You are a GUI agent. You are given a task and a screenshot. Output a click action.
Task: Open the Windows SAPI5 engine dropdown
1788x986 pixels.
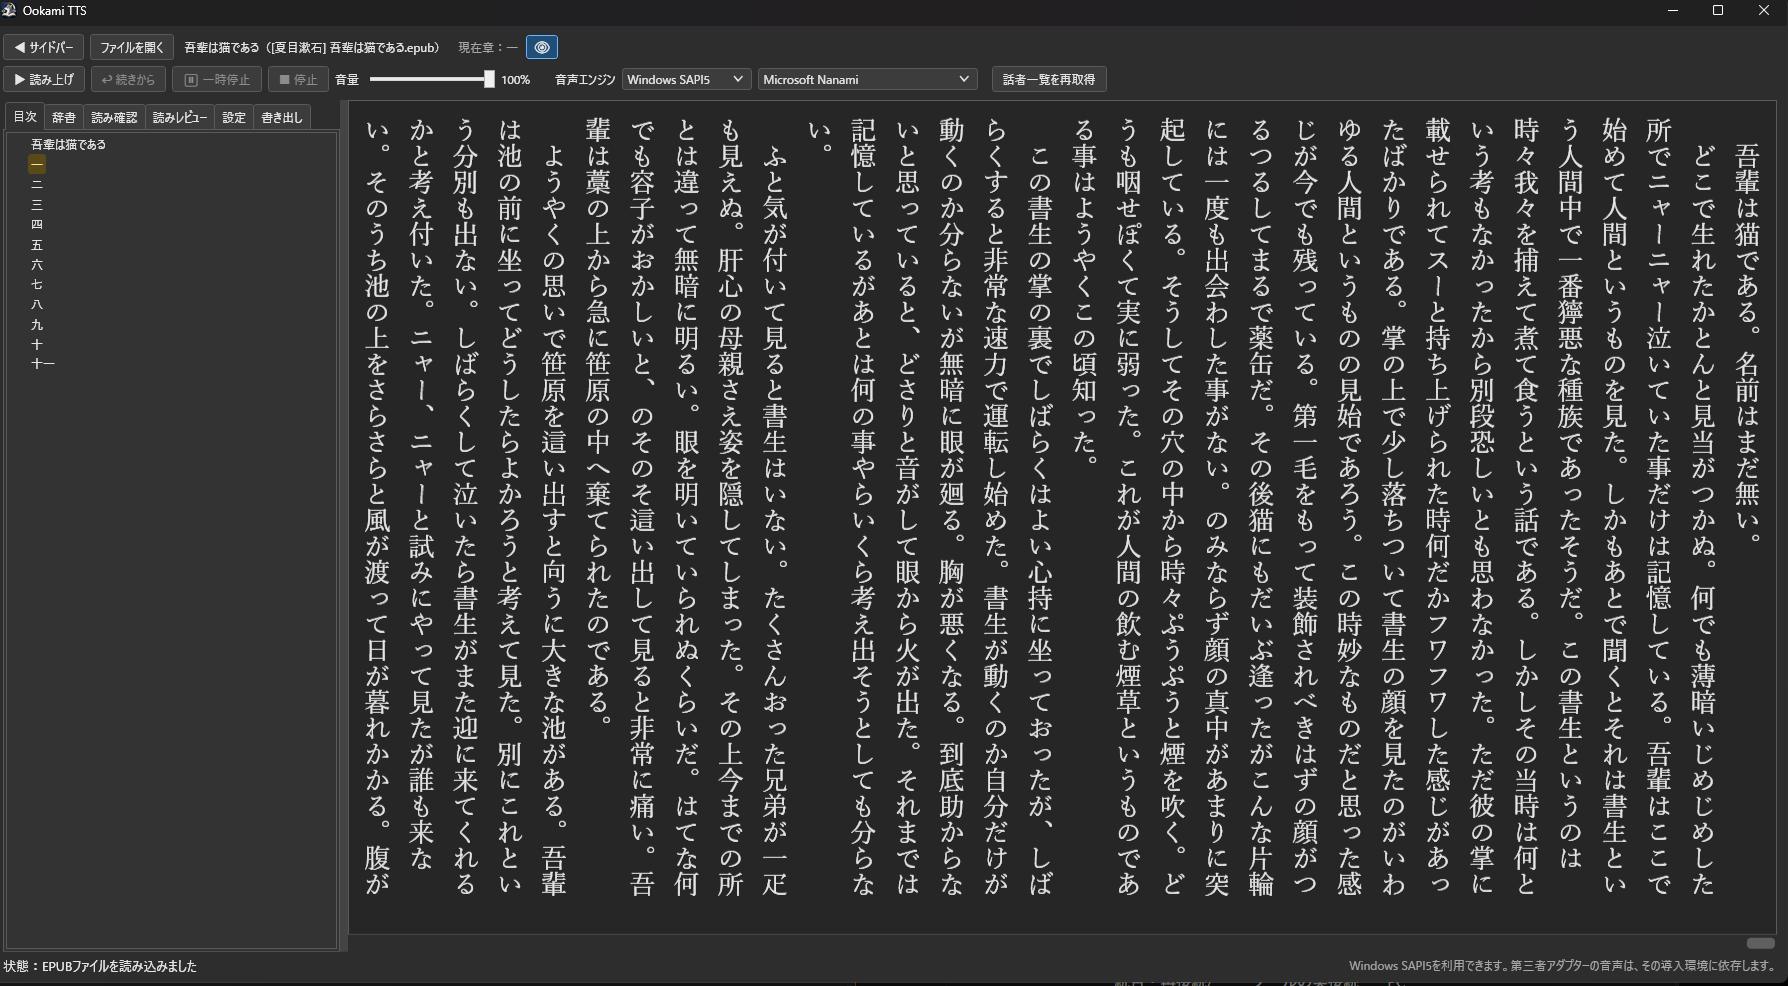685,79
